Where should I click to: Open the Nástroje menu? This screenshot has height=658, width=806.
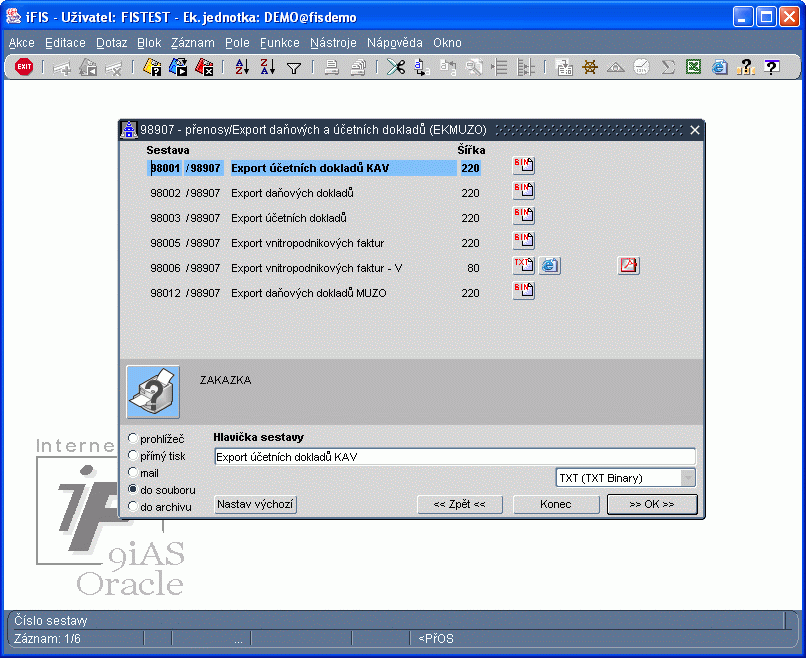tap(333, 43)
